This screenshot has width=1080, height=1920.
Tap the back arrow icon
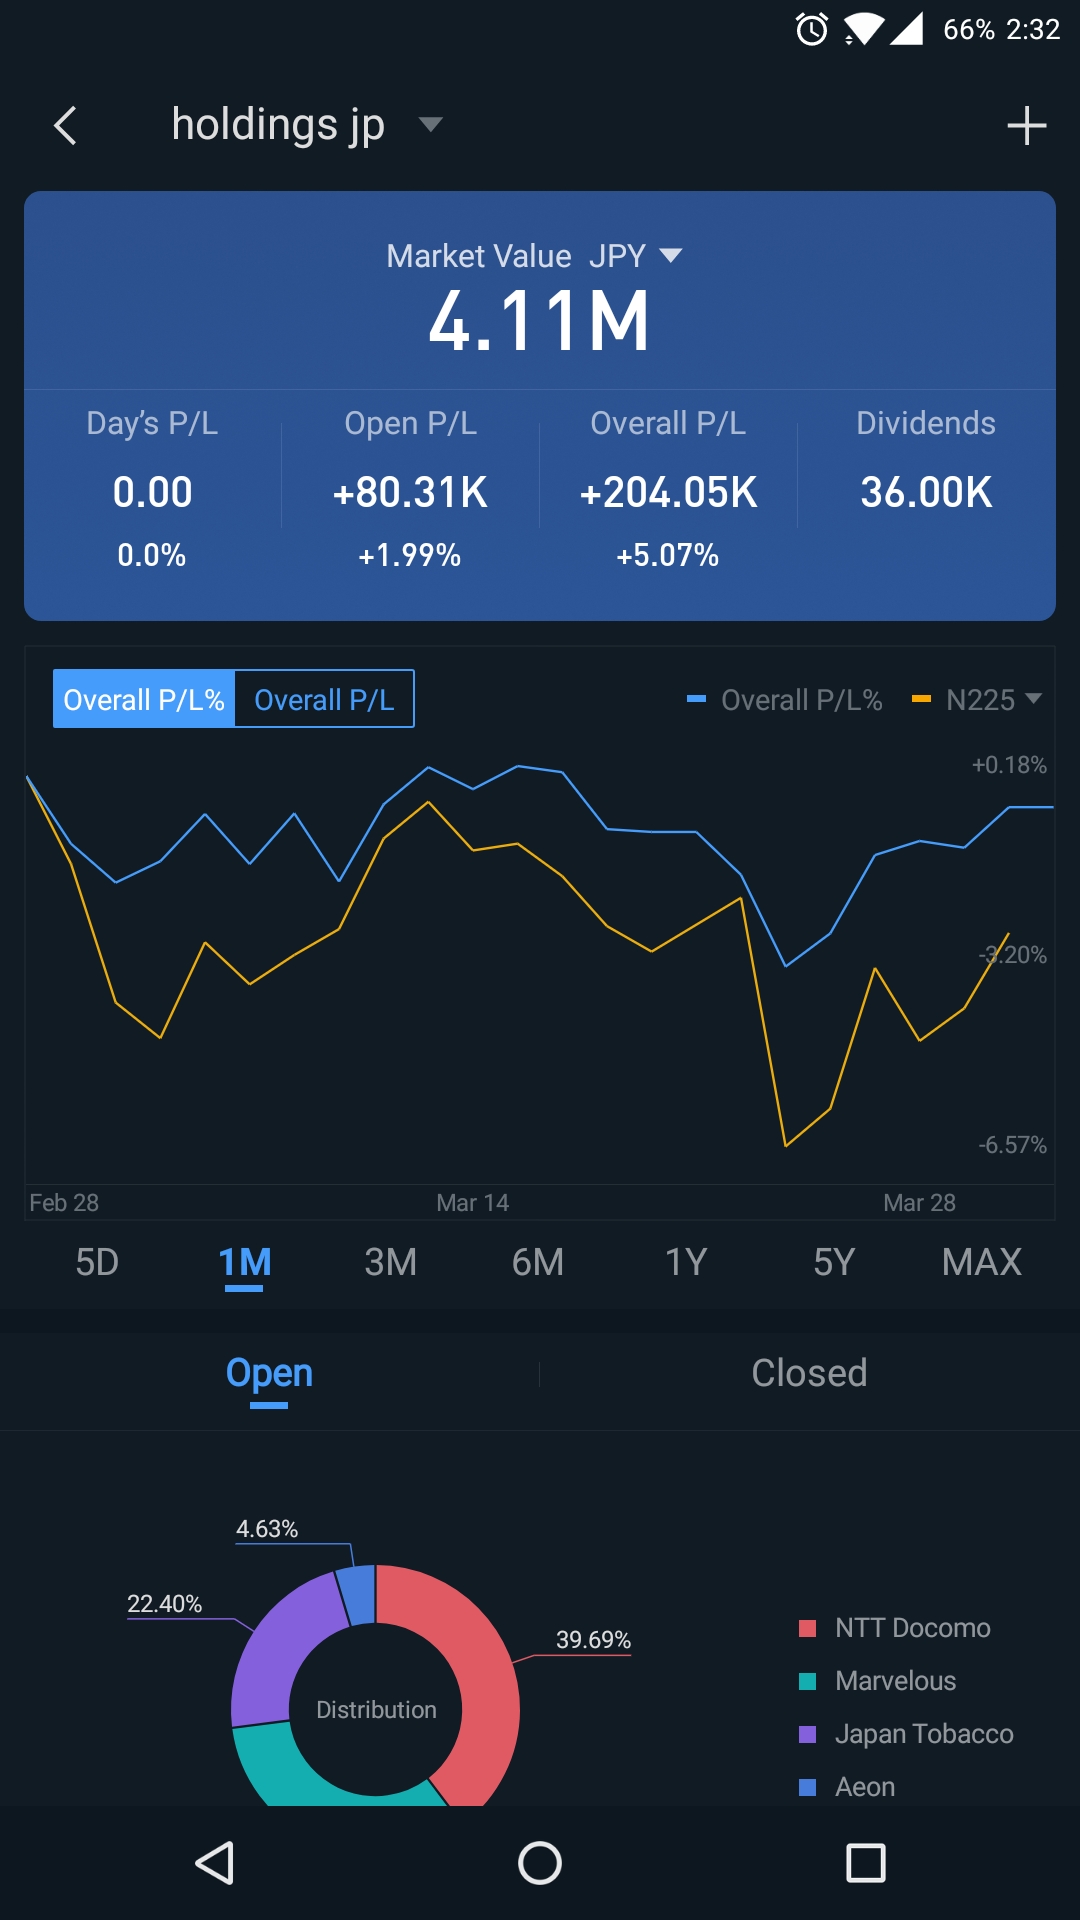(66, 126)
